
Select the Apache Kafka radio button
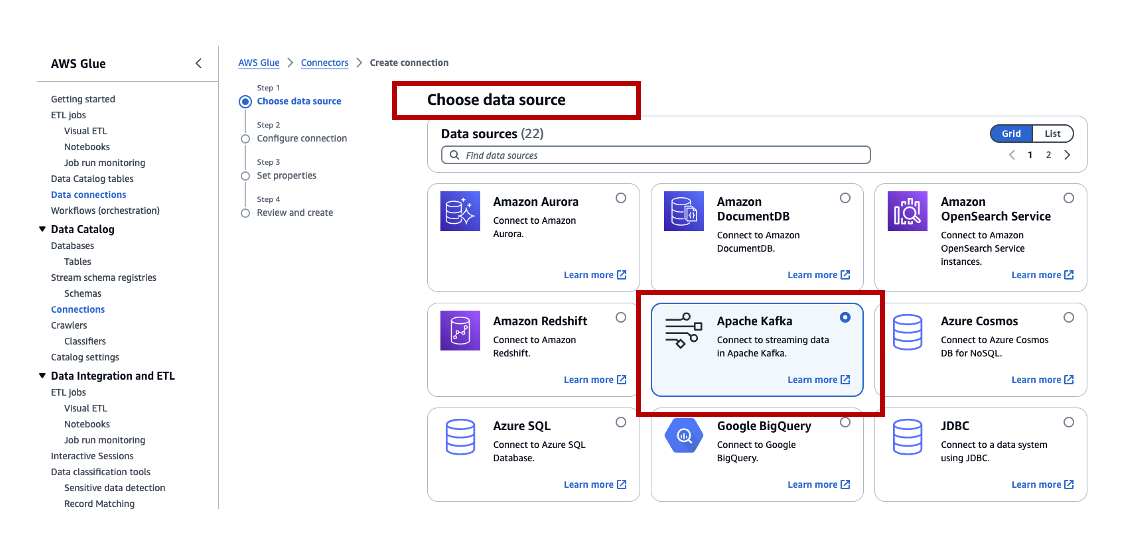845,318
